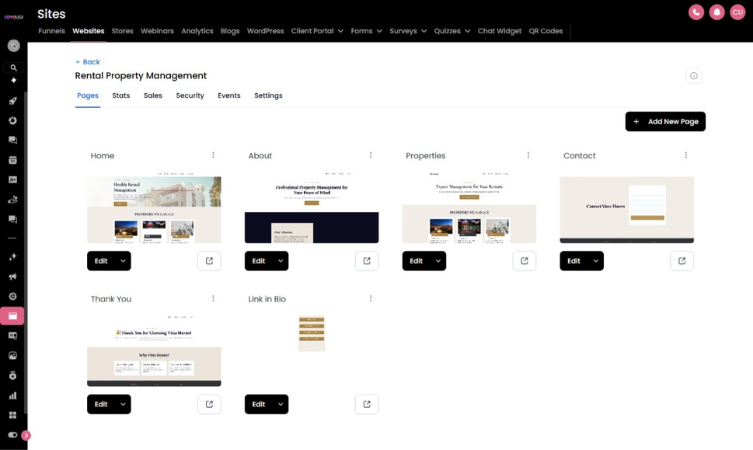Switch to the Stats tab
The image size is (753, 450).
coord(121,96)
